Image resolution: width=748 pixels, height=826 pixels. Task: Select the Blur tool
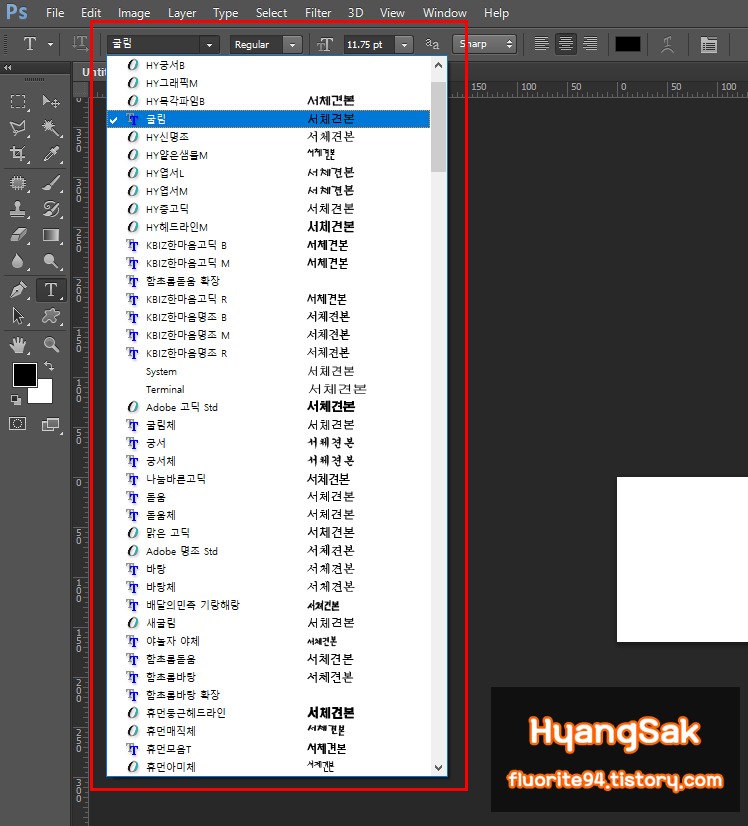pos(18,261)
